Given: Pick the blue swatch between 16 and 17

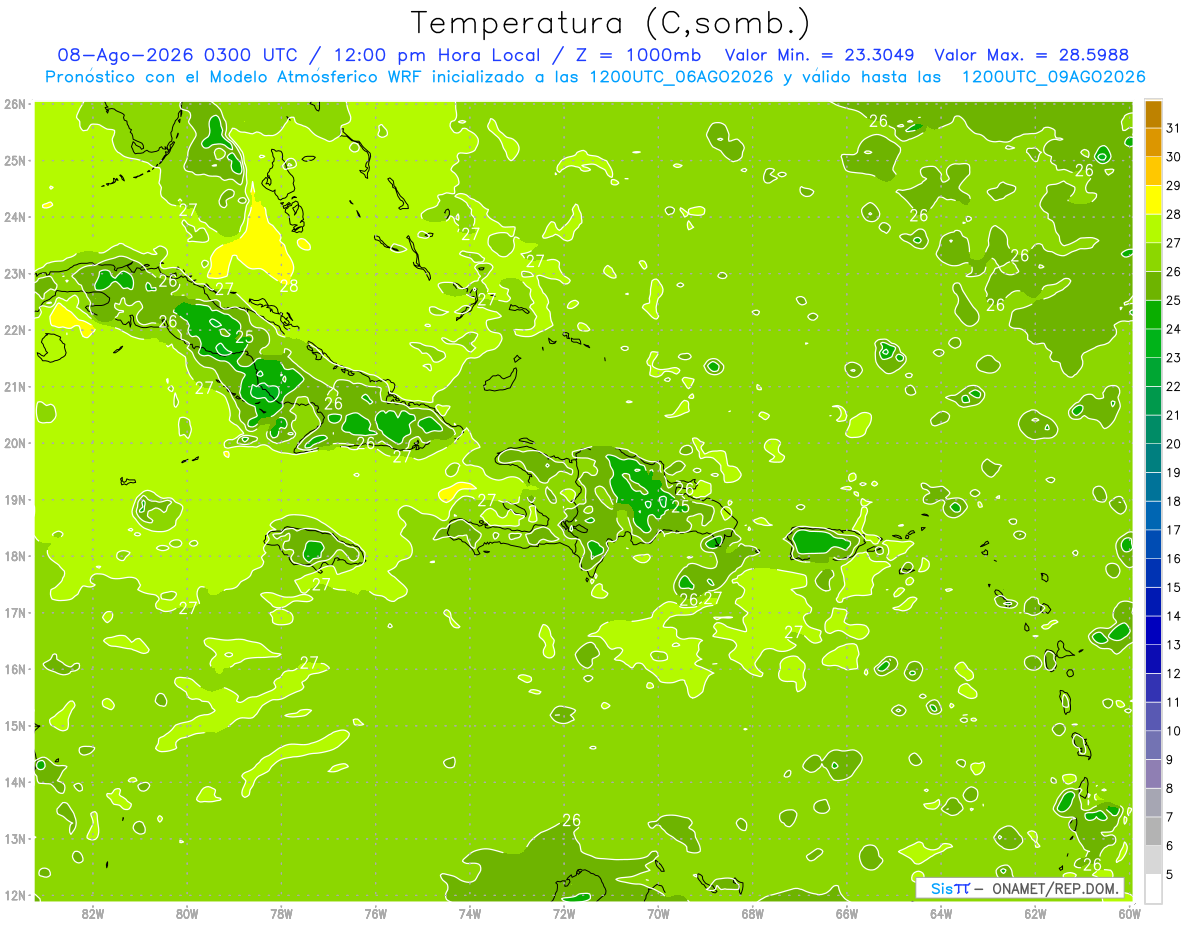Looking at the screenshot, I should click(x=1153, y=544).
